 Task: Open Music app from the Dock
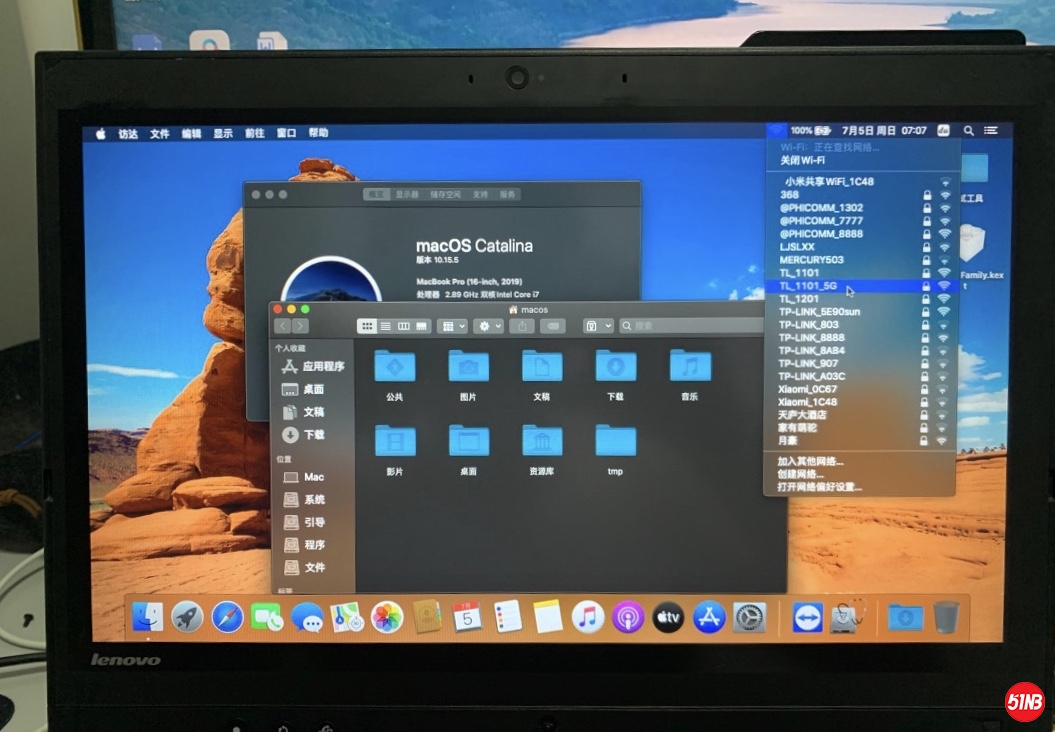[587, 617]
